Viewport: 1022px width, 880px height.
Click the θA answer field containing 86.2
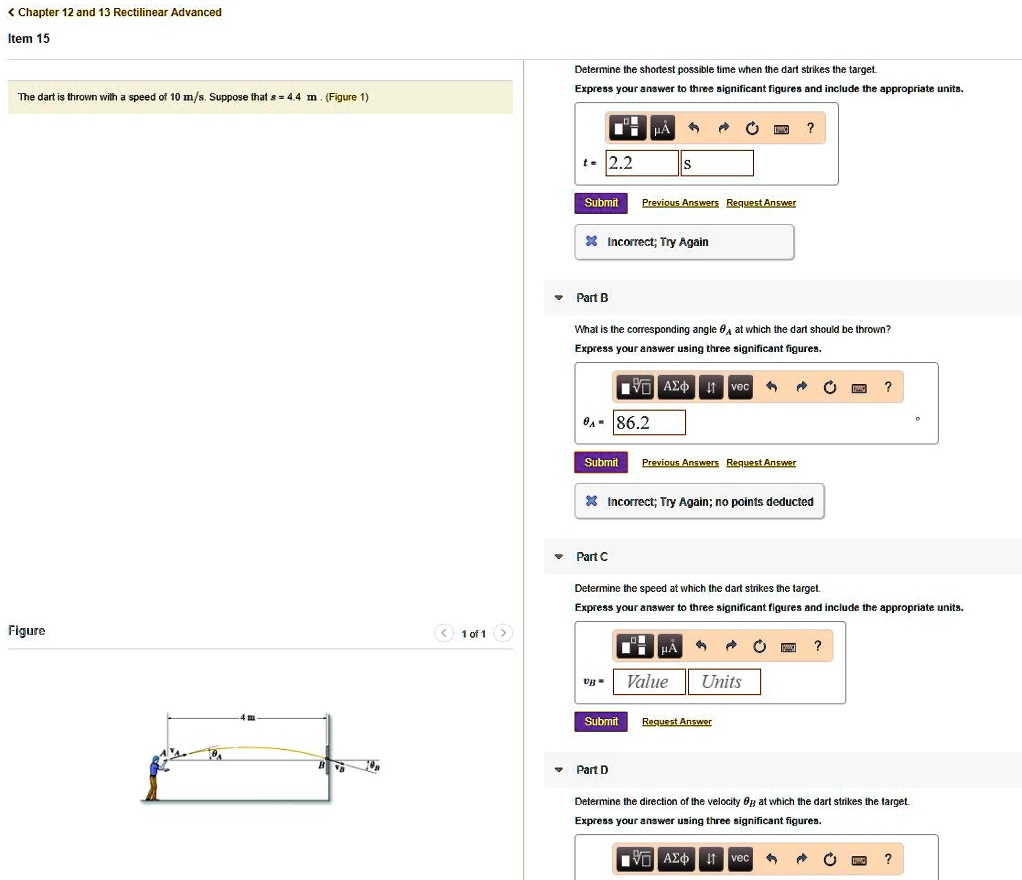pyautogui.click(x=649, y=423)
